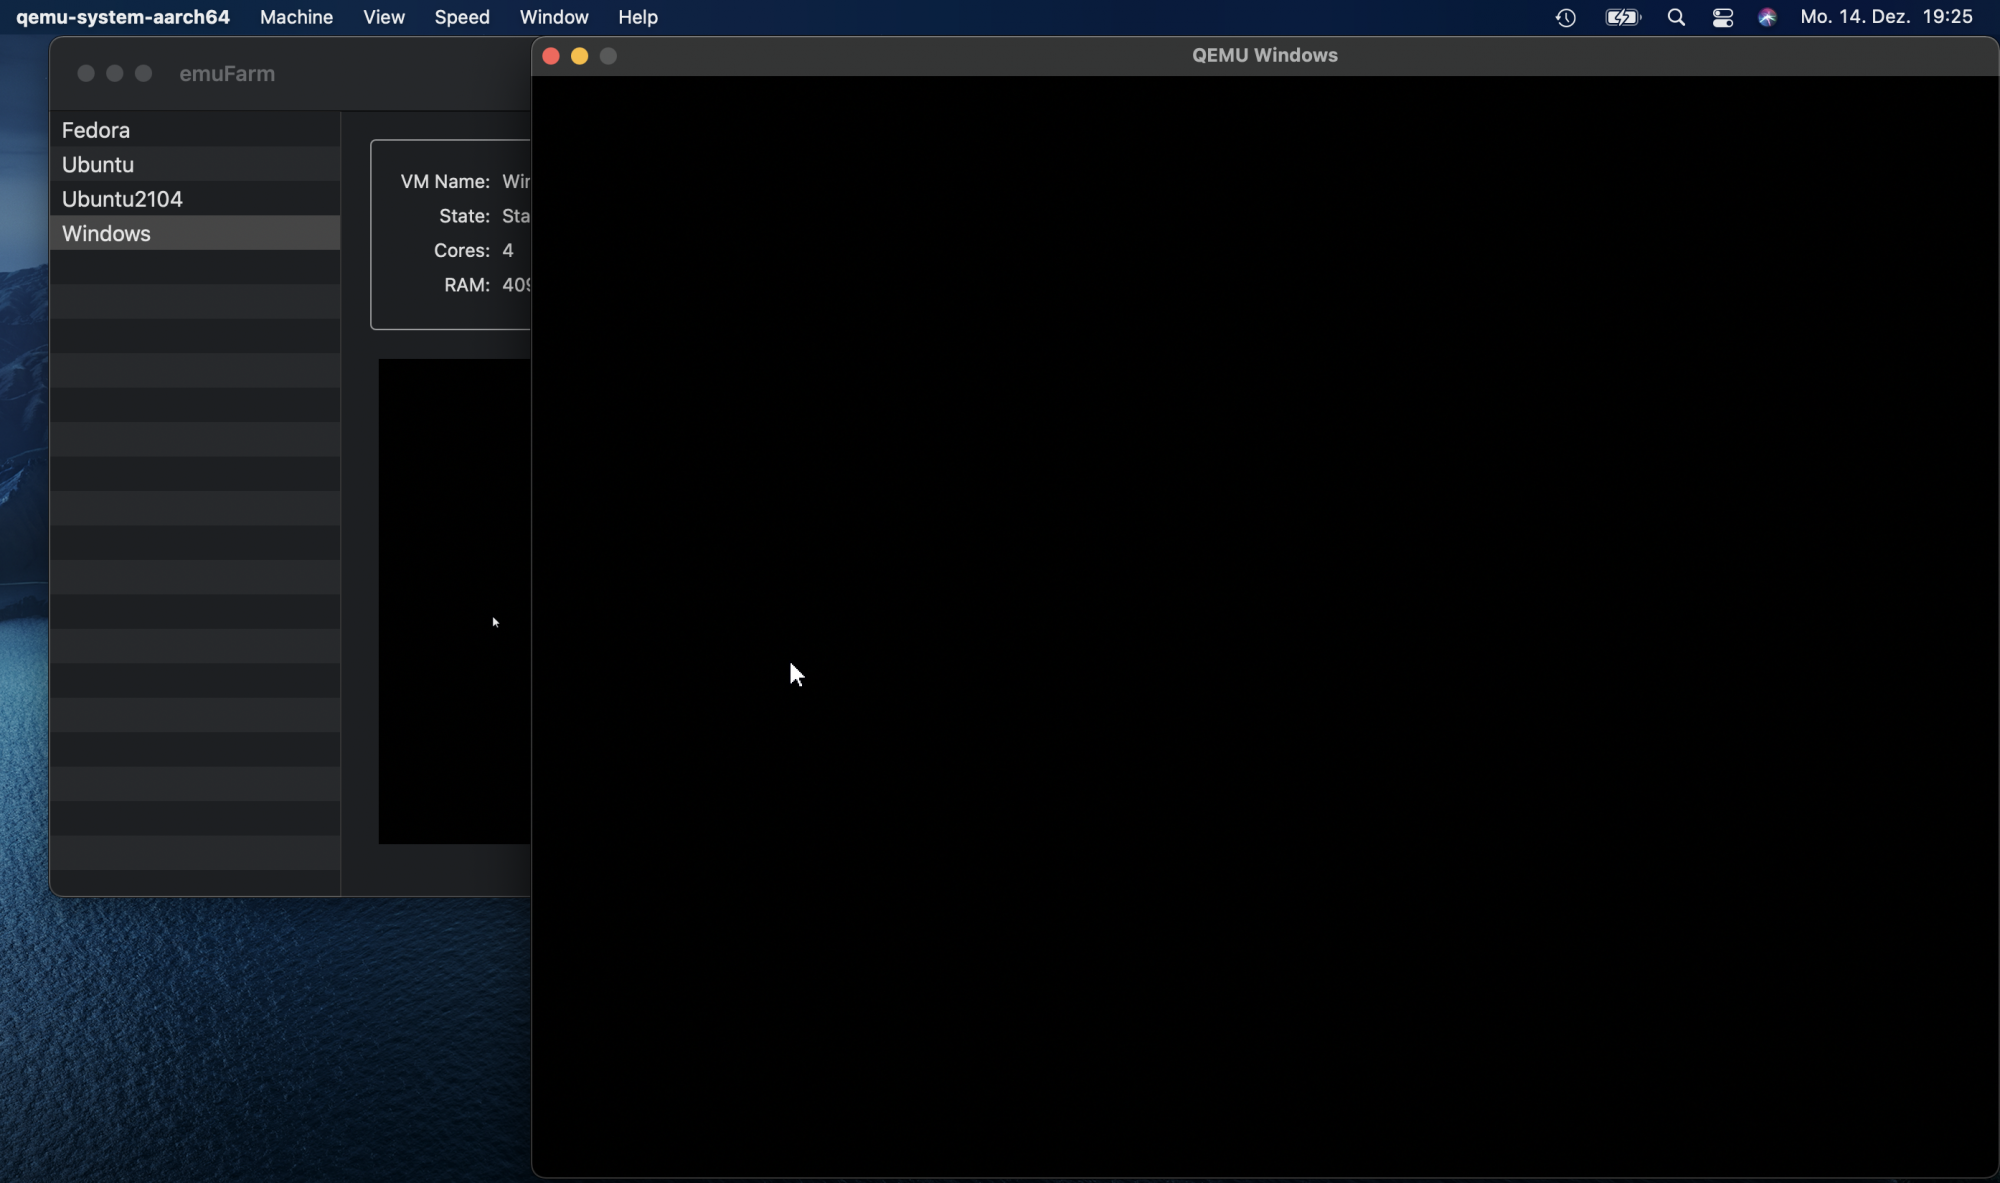Open Time Machine menu bar icon
The width and height of the screenshot is (2000, 1183).
click(x=1566, y=17)
